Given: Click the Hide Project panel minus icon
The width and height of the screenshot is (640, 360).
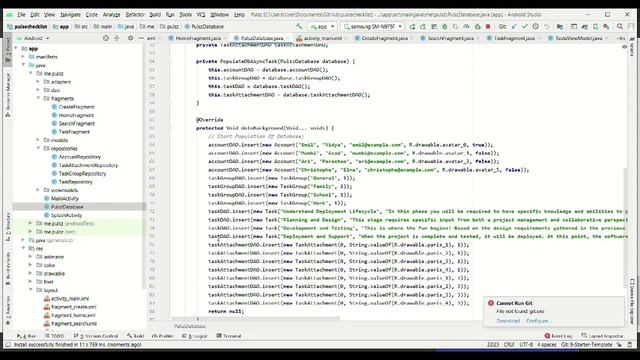Looking at the screenshot, I should (x=141, y=38).
